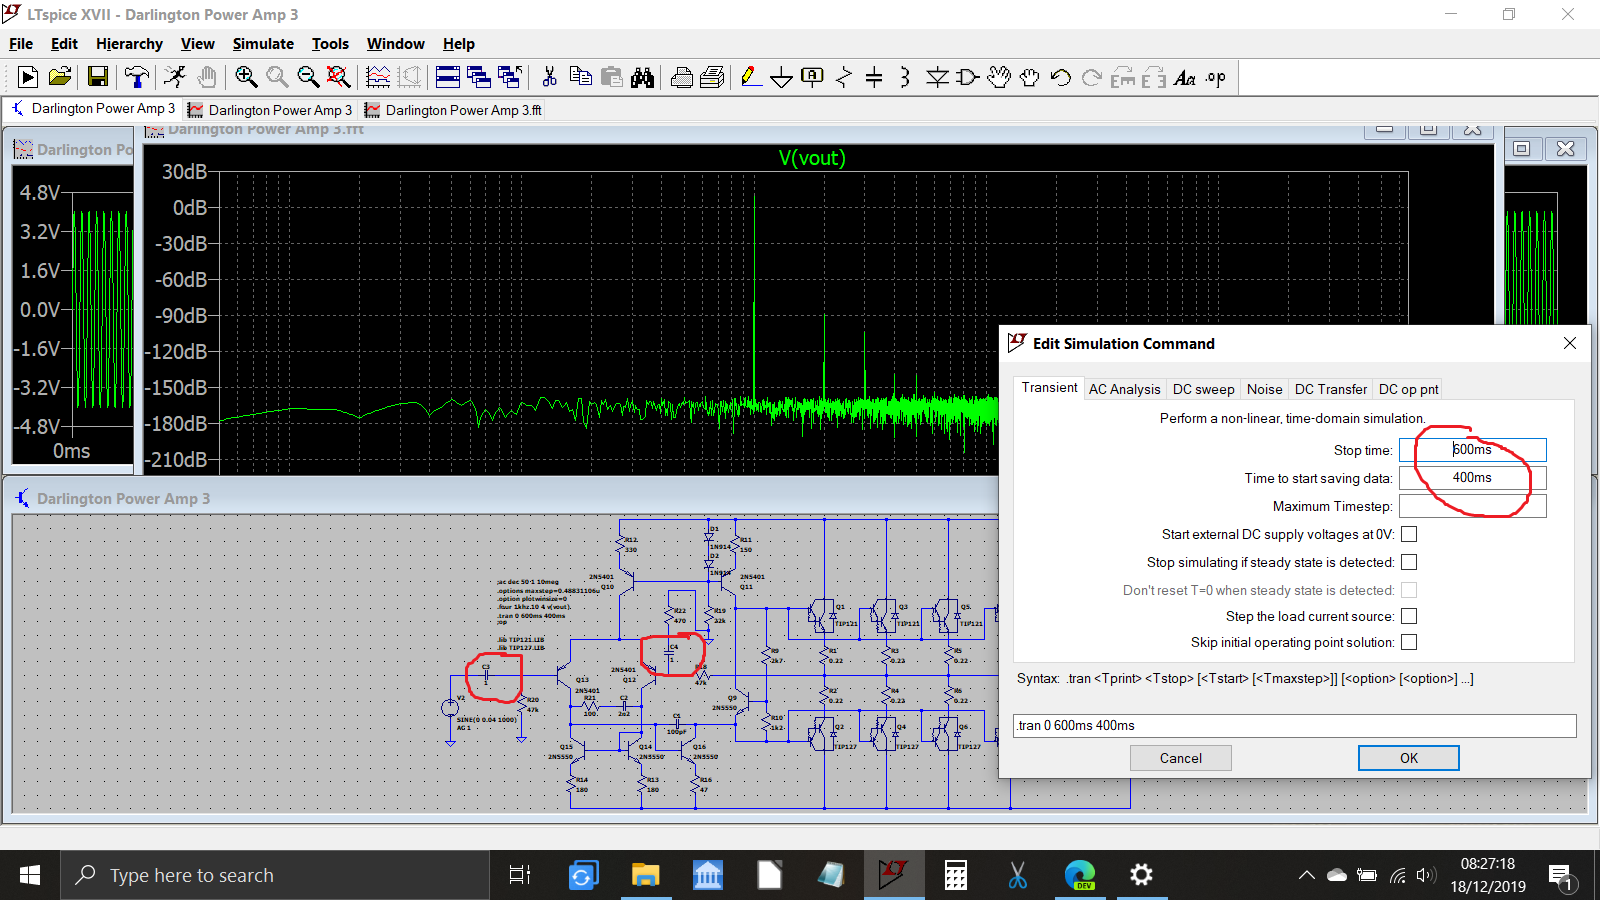Select the Move hand tool
This screenshot has width=1600, height=900.
[x=999, y=77]
